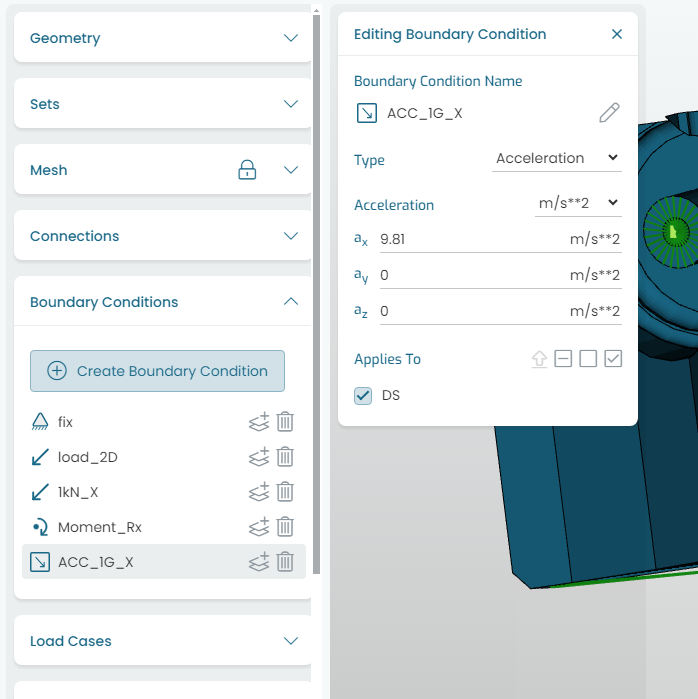Click the az value field

[501, 311]
